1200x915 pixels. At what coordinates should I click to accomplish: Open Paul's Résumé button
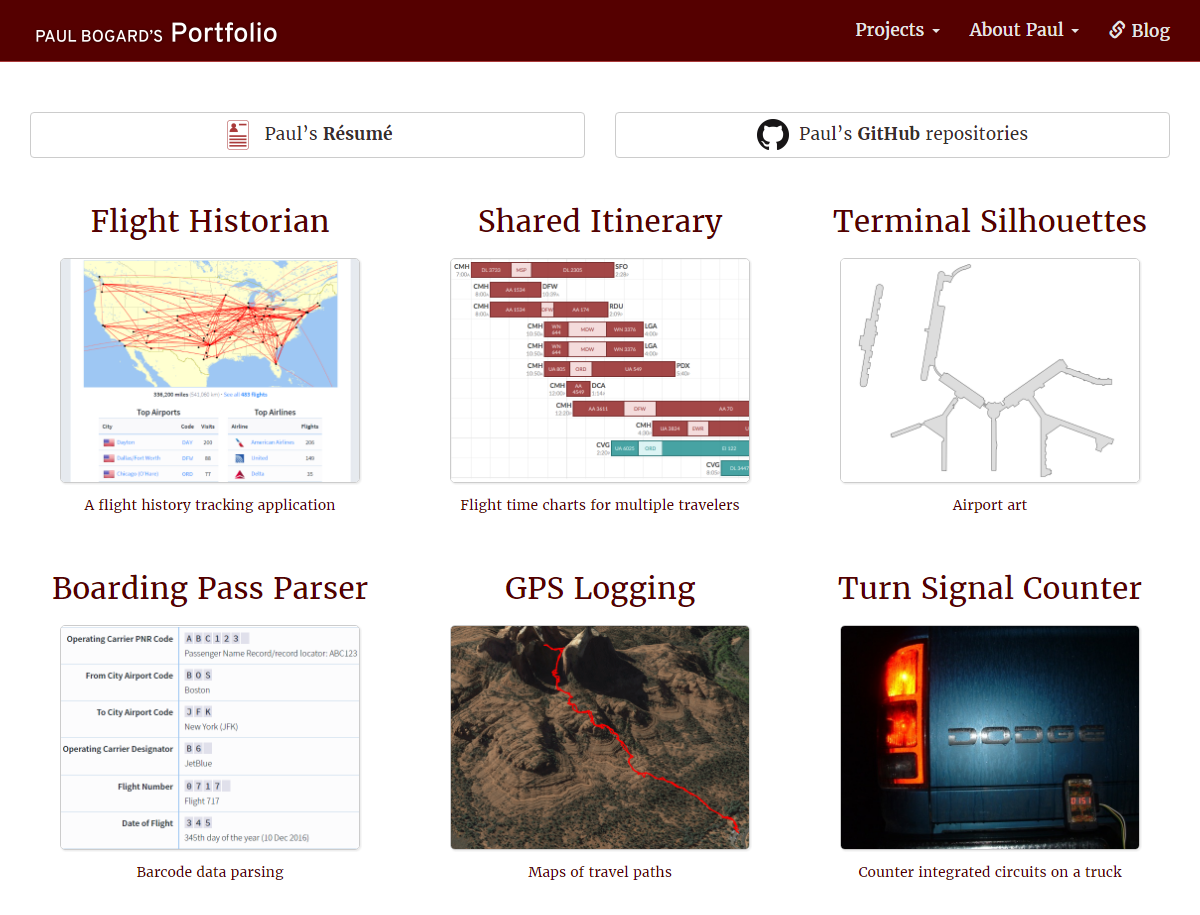coord(307,135)
